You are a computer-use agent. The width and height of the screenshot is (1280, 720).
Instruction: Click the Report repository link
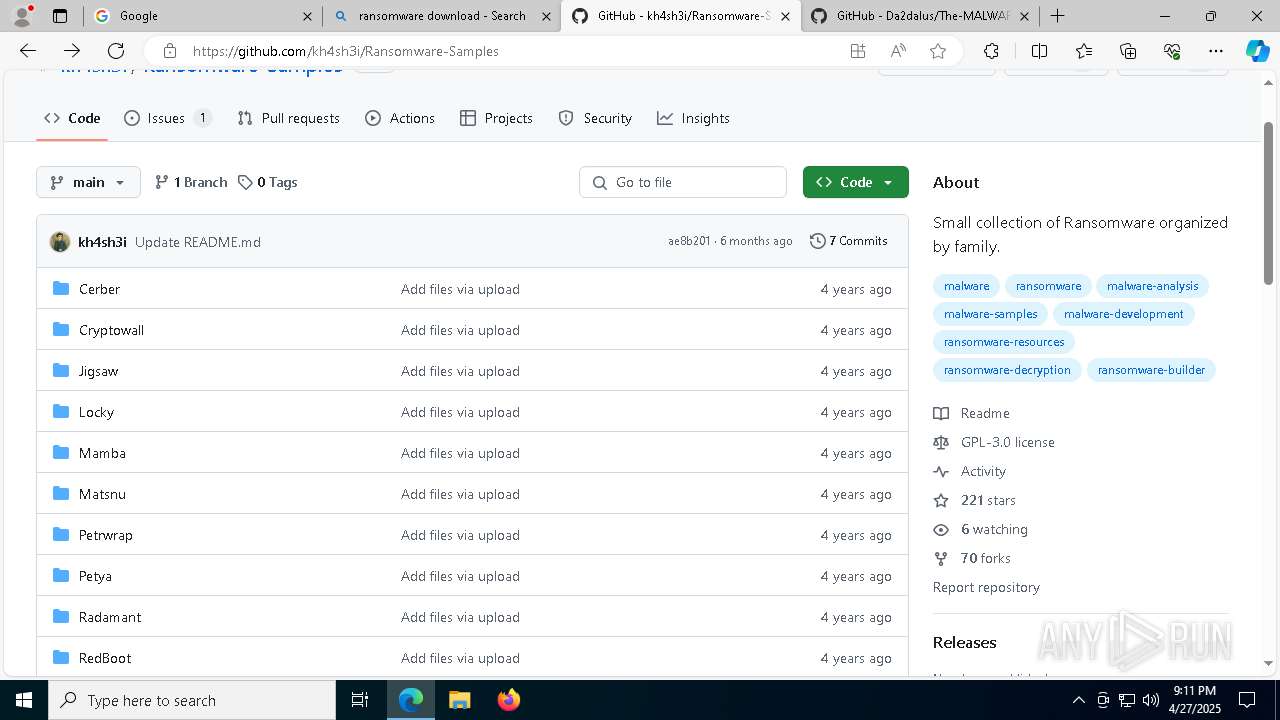(986, 587)
